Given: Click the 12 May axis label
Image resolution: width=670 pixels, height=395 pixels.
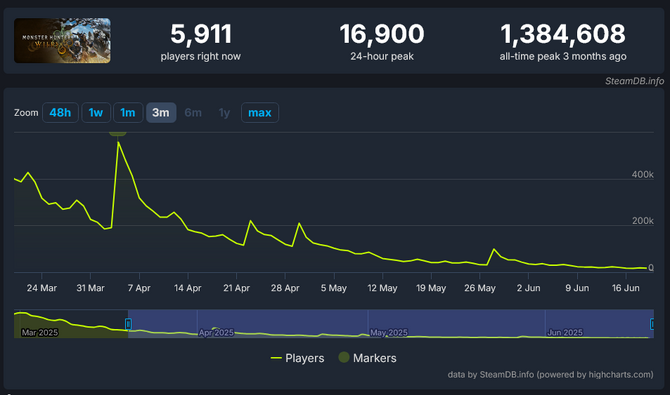Looking at the screenshot, I should tap(382, 288).
